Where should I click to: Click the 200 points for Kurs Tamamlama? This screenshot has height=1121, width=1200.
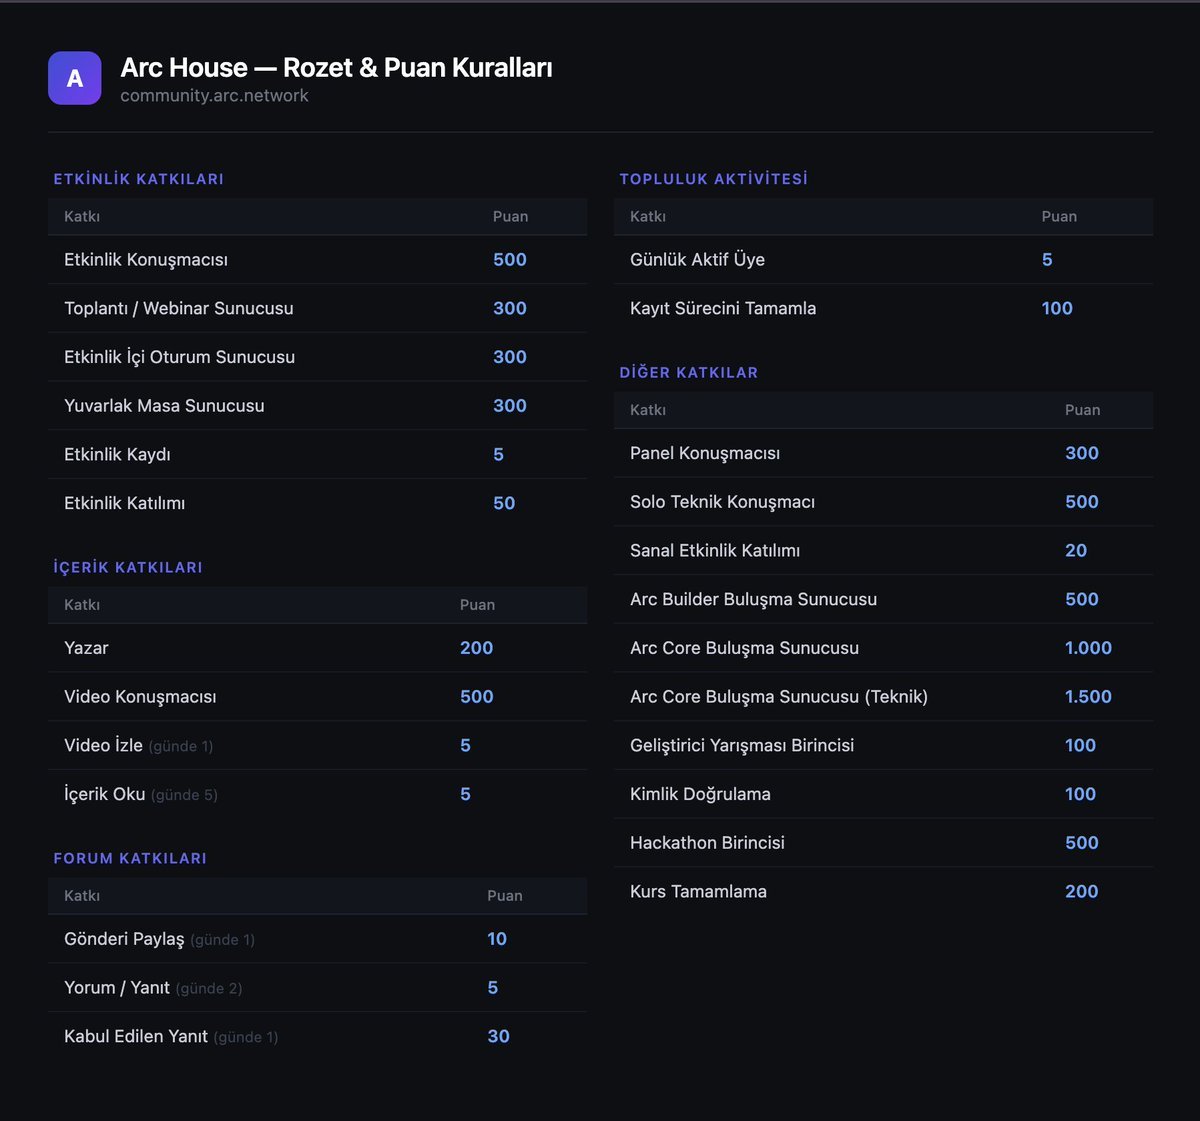[x=1082, y=892]
